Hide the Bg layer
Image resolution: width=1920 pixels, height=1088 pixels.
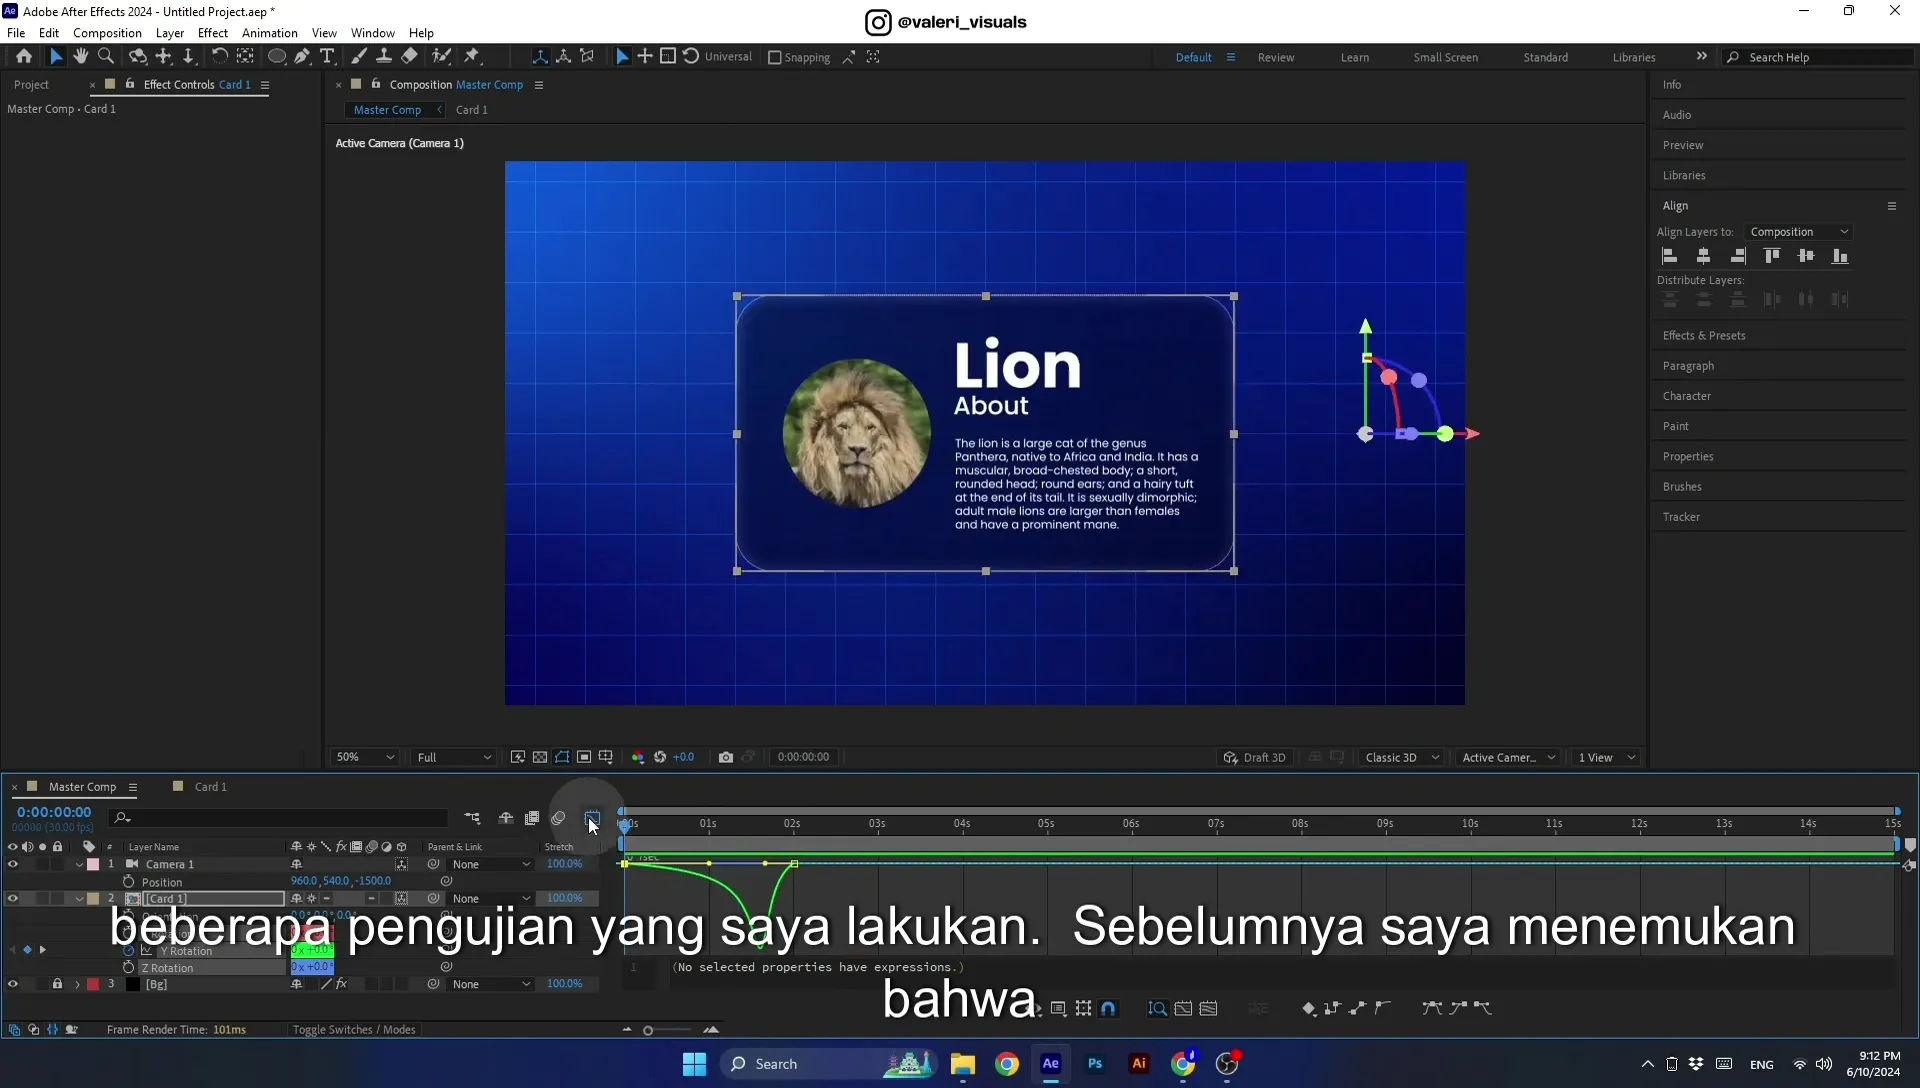(x=13, y=984)
